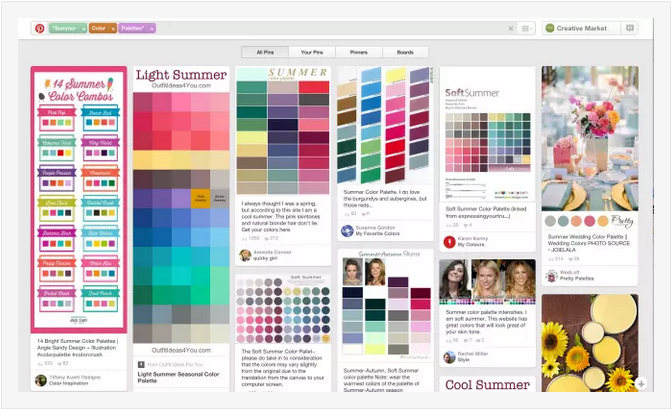
Task: Open dropdown arrow on the Color search tag
Action: [113, 29]
